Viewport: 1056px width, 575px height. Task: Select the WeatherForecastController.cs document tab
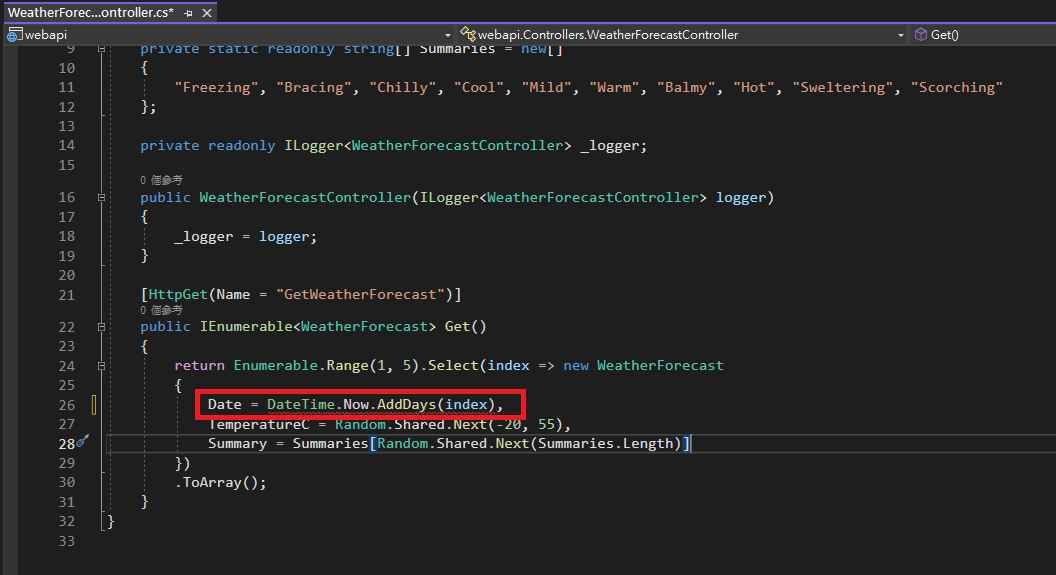[x=90, y=13]
